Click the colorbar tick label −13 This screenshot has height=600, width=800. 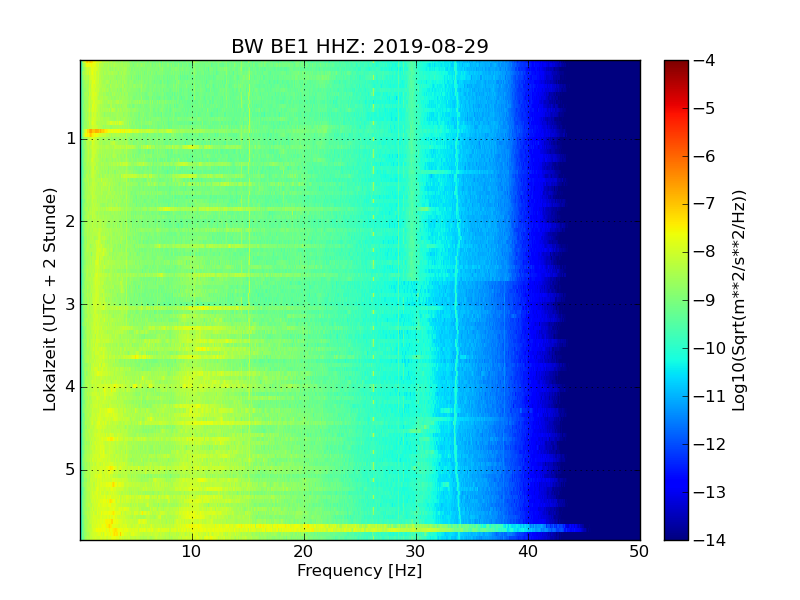pyautogui.click(x=710, y=492)
